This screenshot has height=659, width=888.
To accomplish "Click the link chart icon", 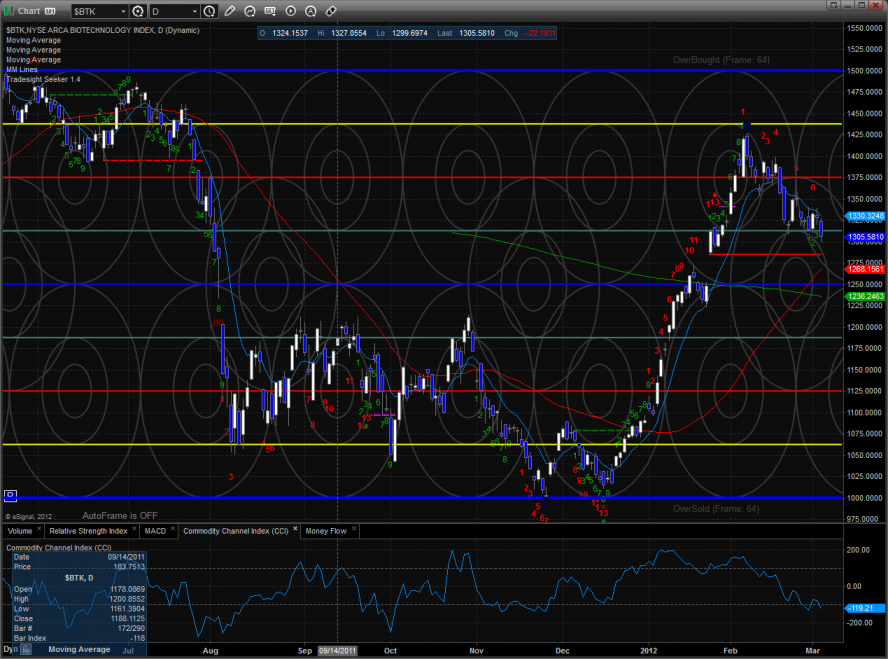I will tap(330, 11).
